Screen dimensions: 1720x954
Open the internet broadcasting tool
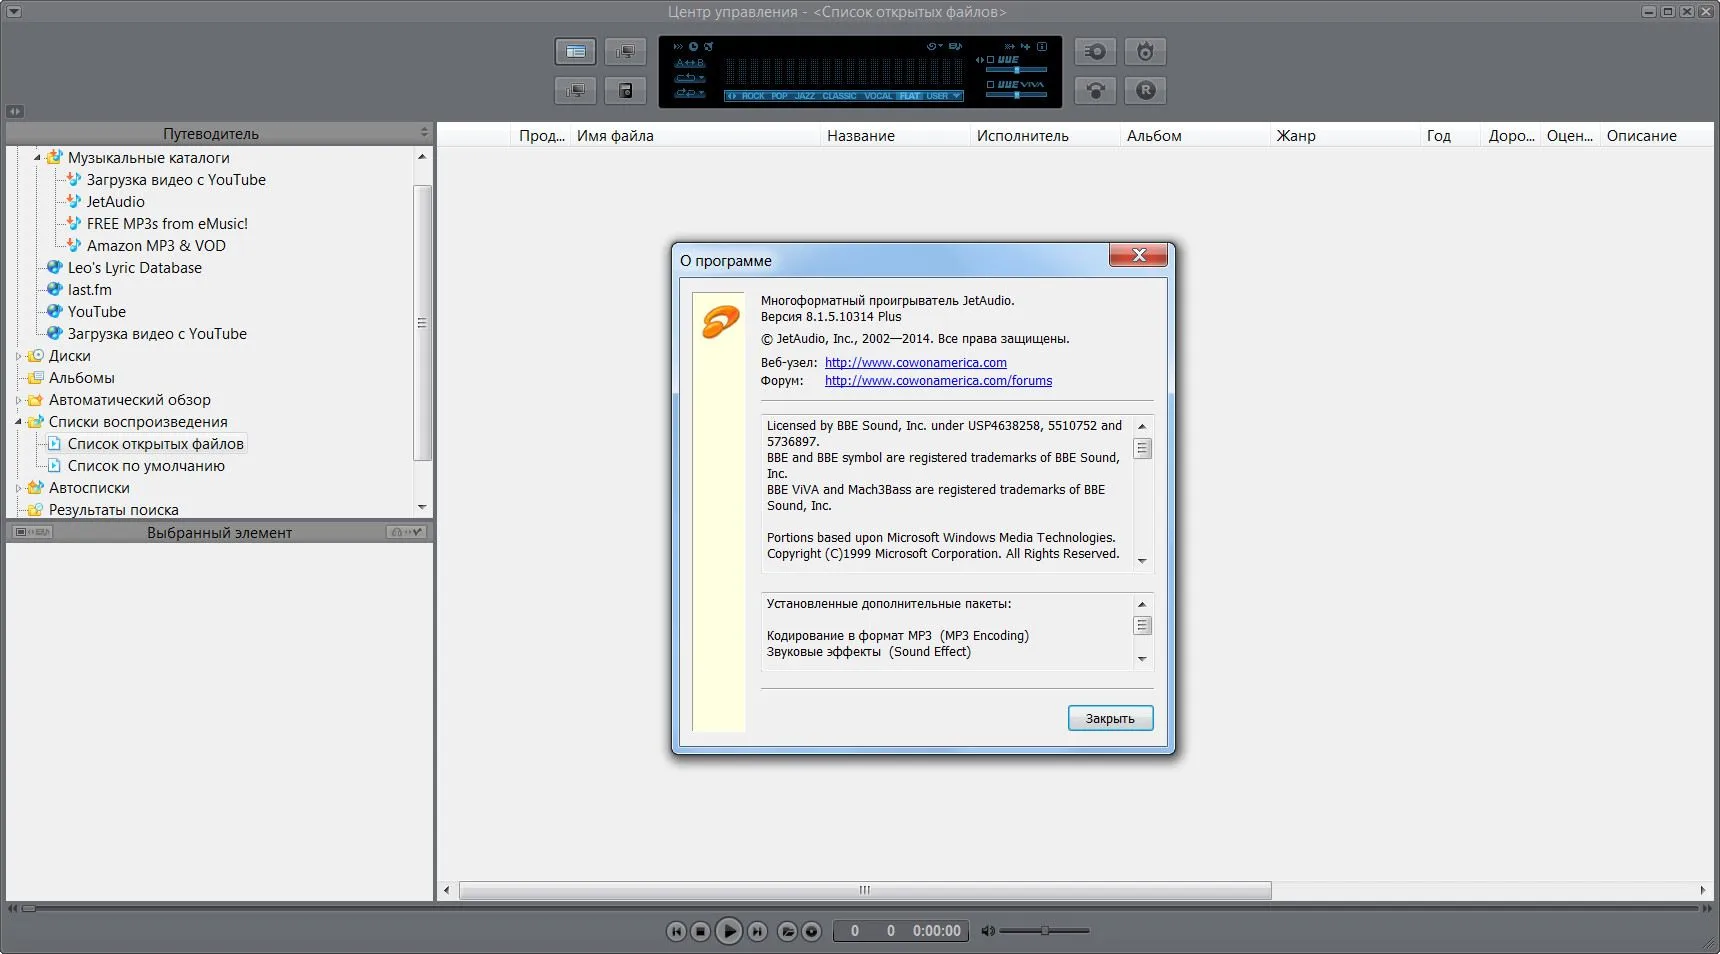(x=1095, y=91)
